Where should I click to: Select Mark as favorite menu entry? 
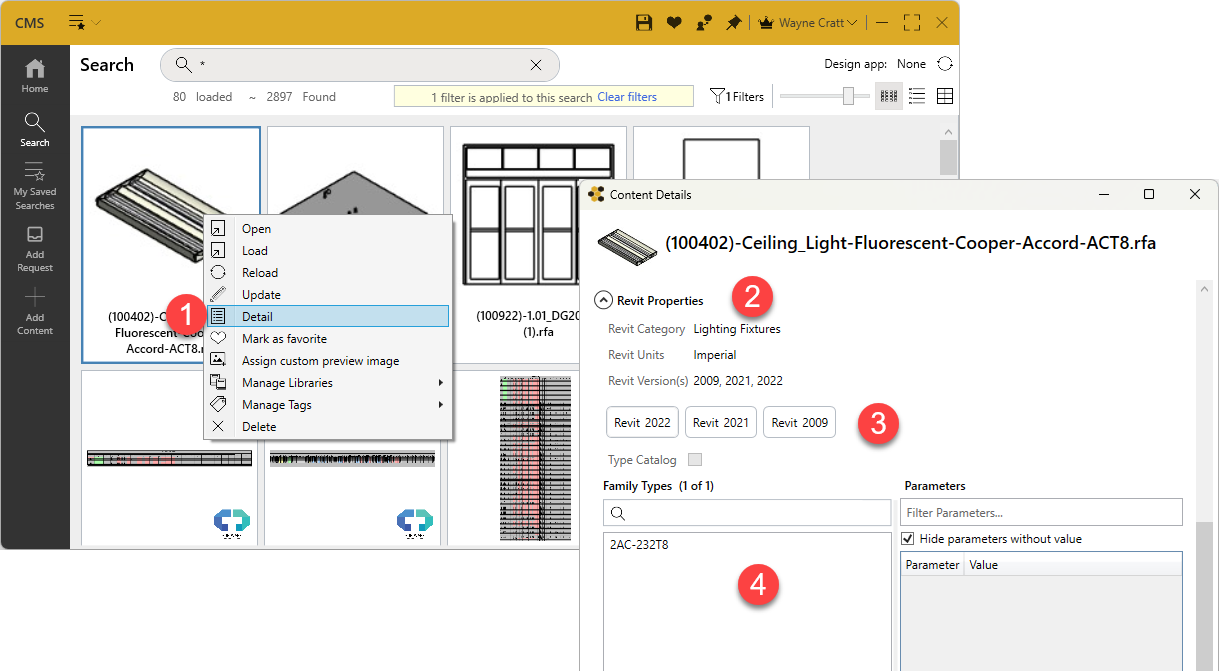[x=329, y=339]
